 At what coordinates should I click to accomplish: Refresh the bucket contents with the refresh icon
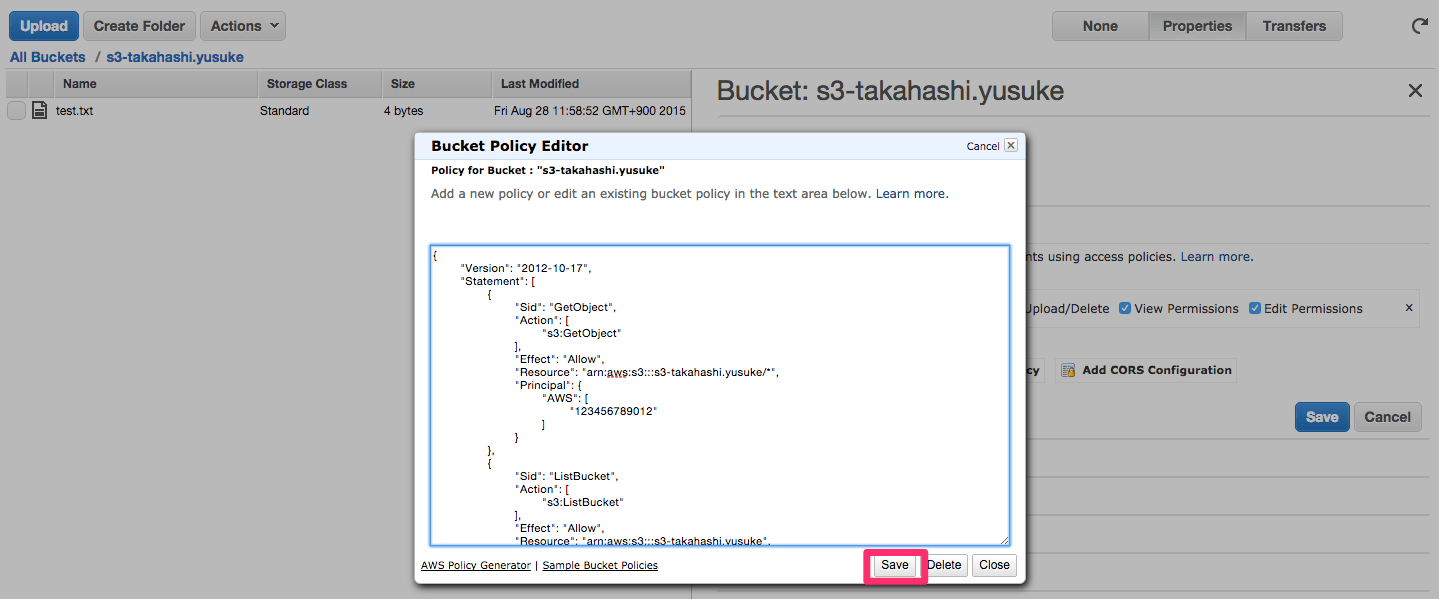point(1419,26)
